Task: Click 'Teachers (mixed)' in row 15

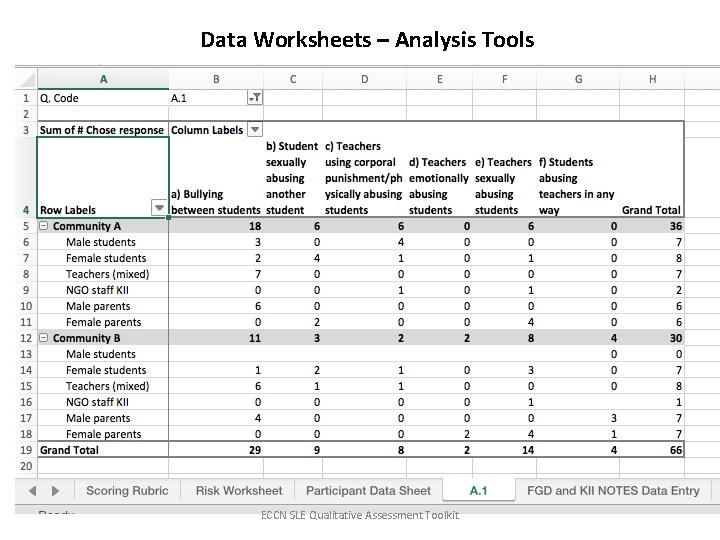Action: click(107, 387)
